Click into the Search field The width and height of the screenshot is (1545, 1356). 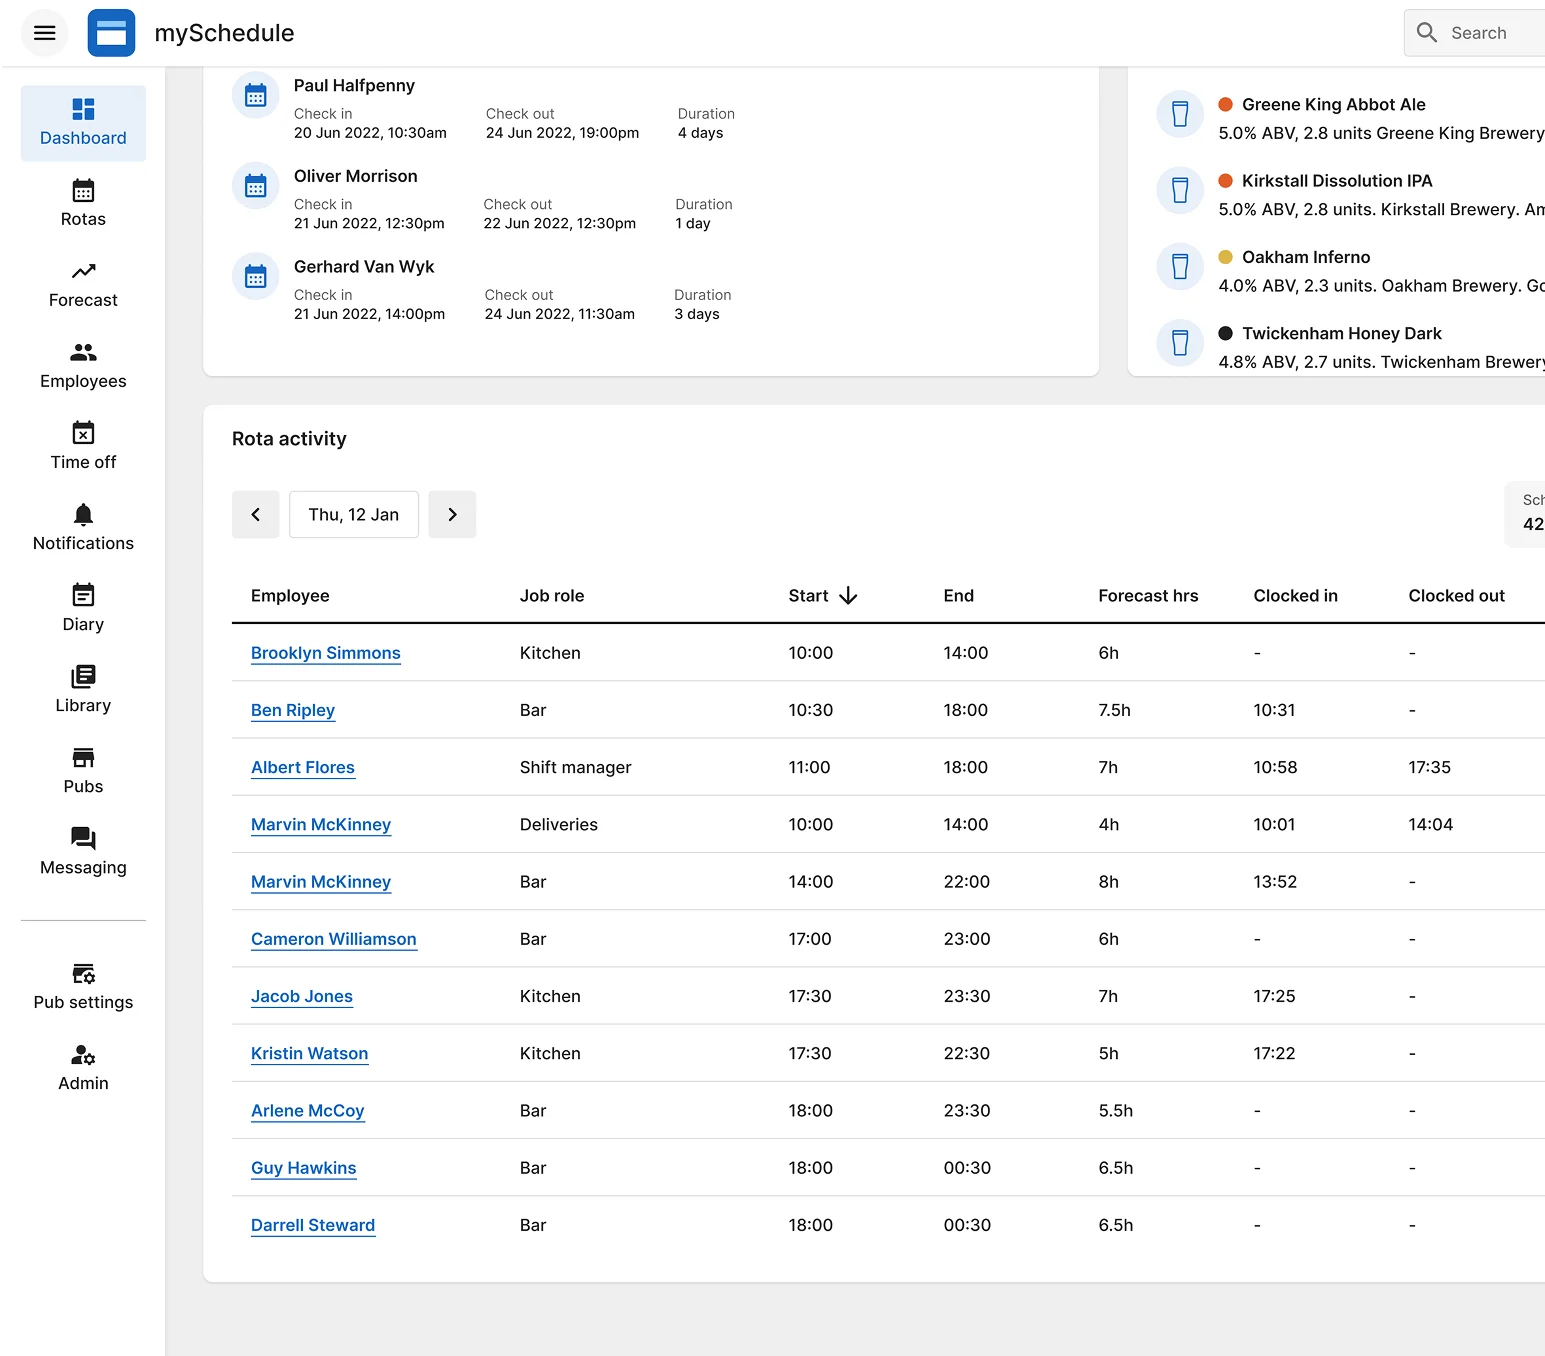point(1475,33)
